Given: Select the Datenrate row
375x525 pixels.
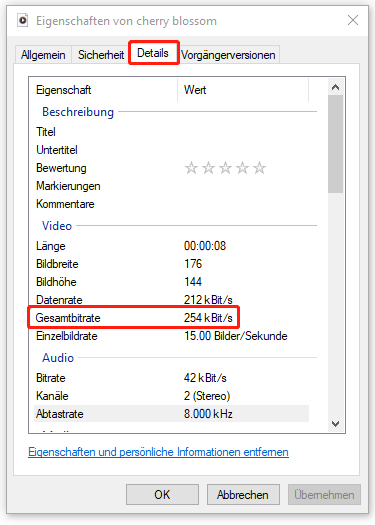Looking at the screenshot, I should coord(171,300).
